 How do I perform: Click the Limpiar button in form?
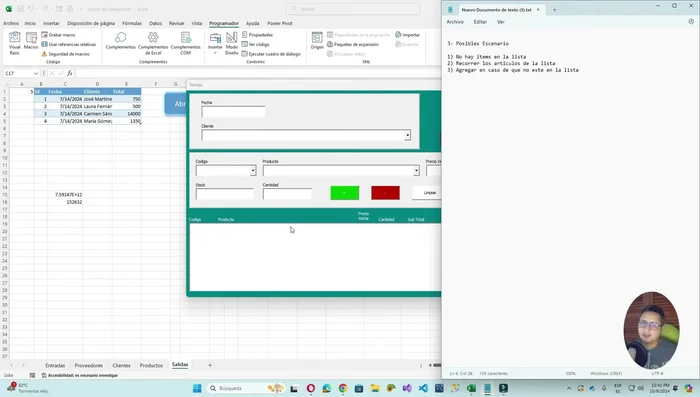pos(427,193)
